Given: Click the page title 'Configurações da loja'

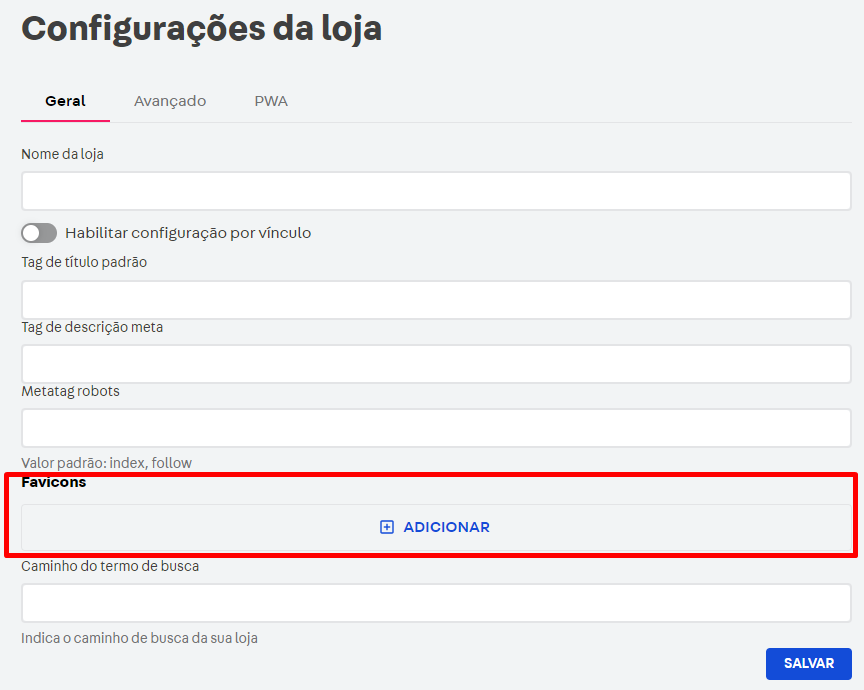Looking at the screenshot, I should tap(201, 28).
